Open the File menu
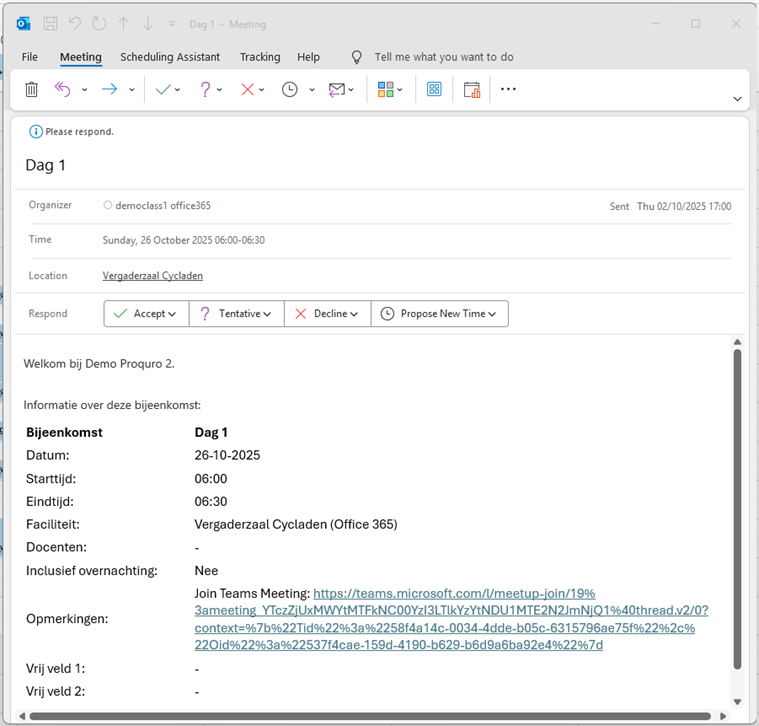Viewport: 759px width, 726px height. 30,57
